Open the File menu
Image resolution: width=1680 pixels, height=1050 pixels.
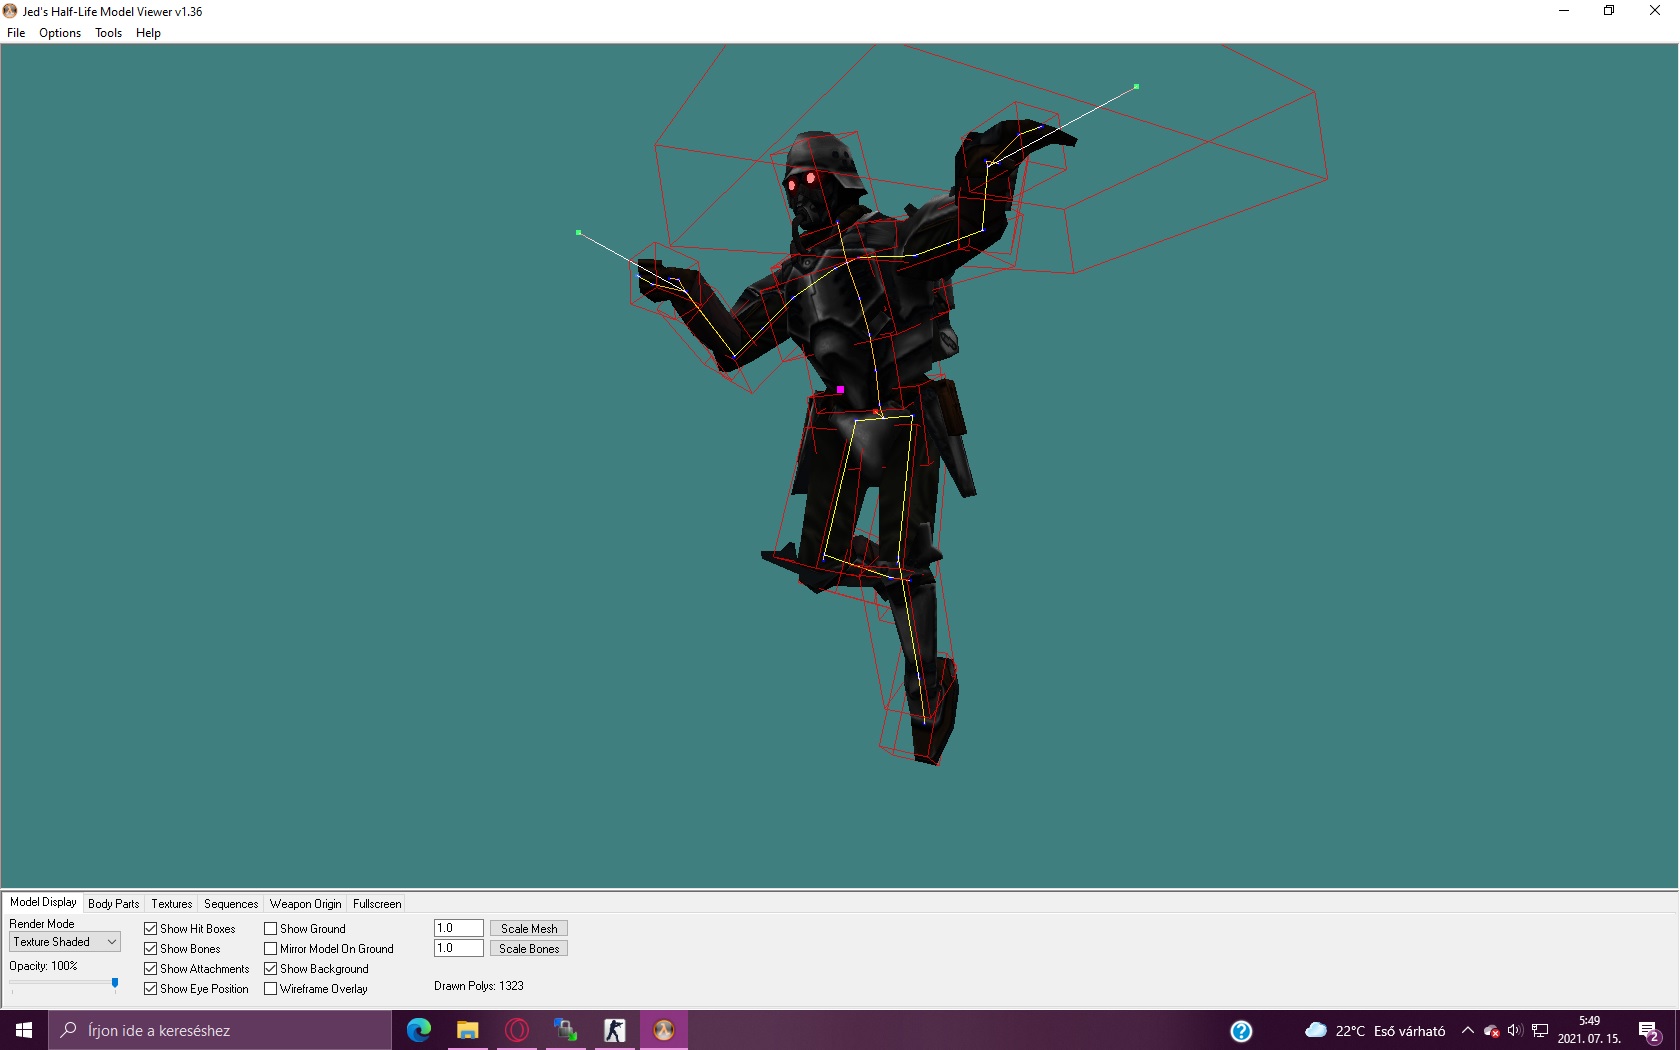pos(16,33)
